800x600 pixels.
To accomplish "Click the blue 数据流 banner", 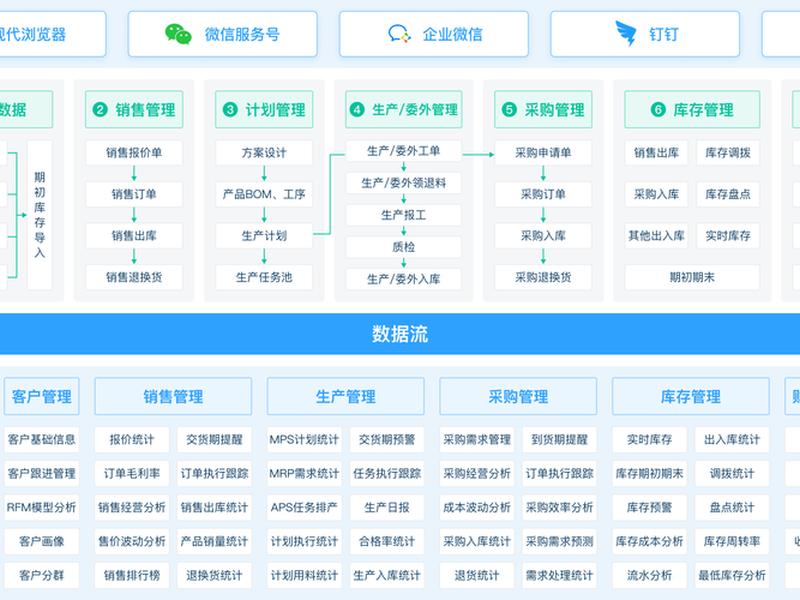I will (x=400, y=334).
